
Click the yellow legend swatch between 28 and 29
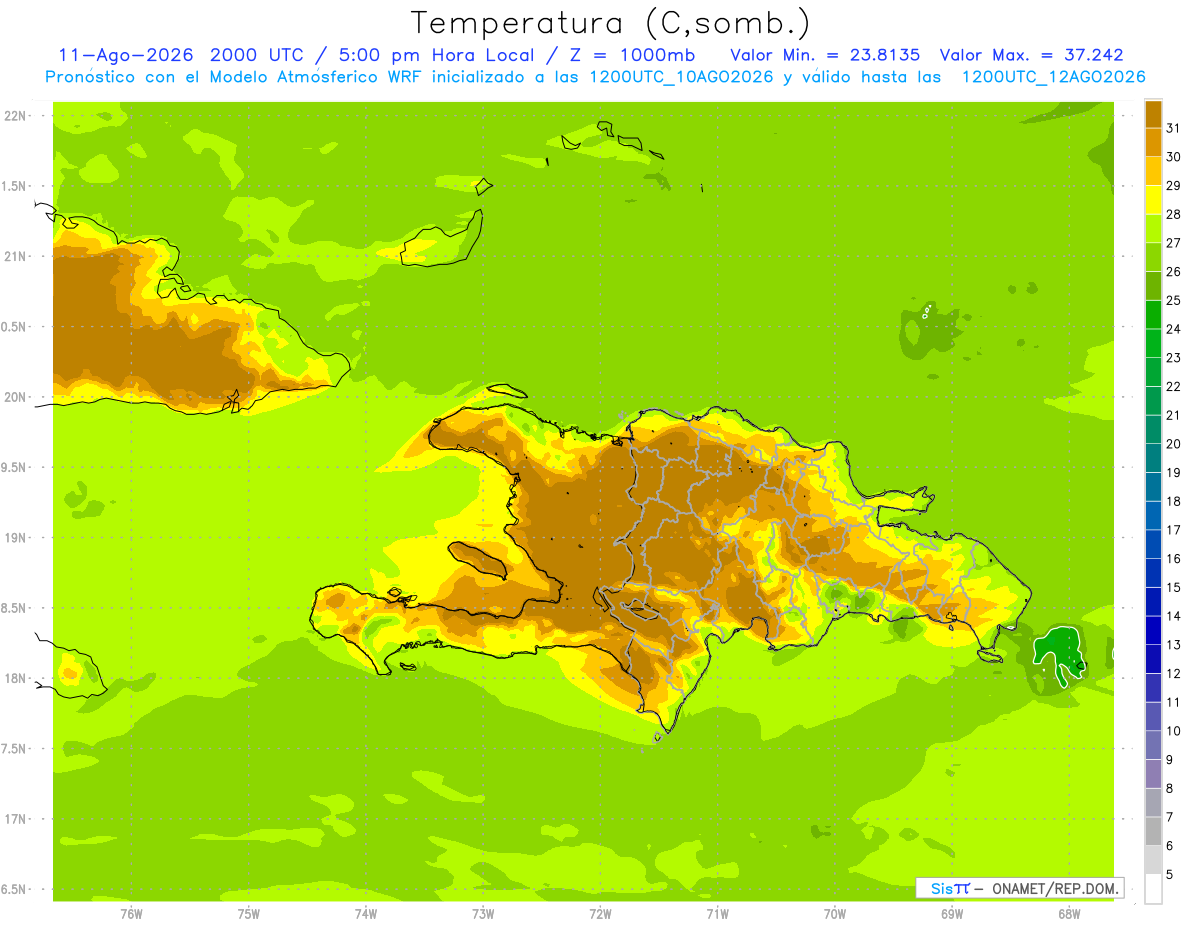pos(1153,200)
